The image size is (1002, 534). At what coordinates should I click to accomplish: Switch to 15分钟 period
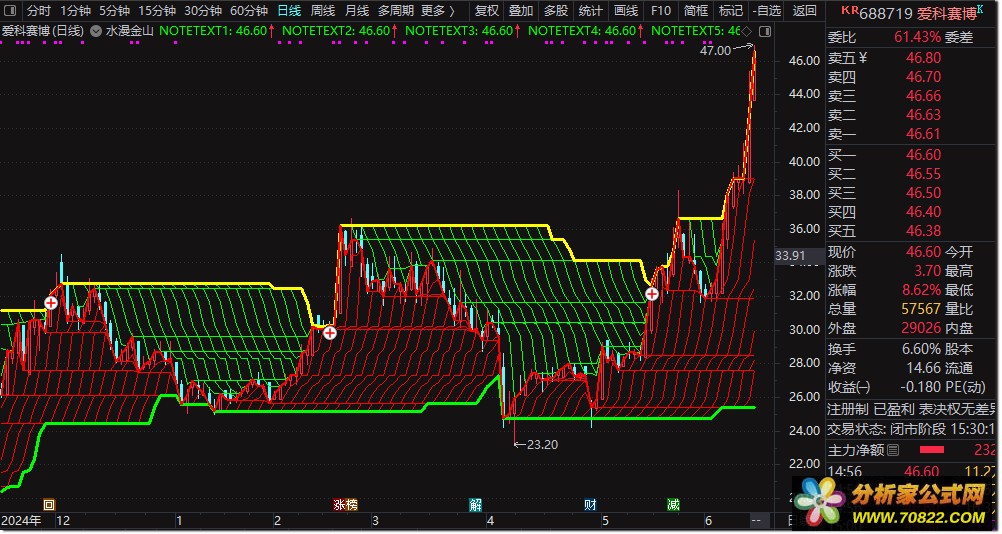tap(157, 11)
